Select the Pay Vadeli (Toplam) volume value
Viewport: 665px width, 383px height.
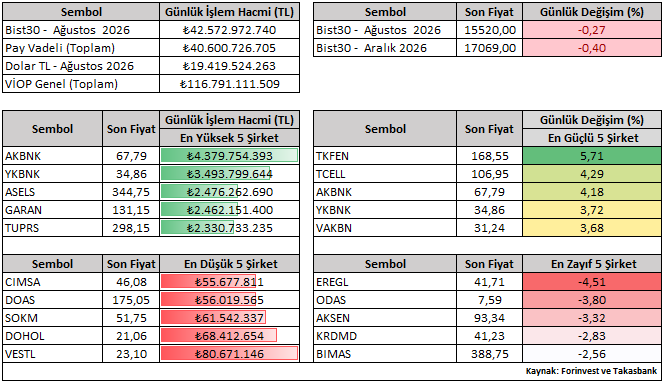(229, 48)
